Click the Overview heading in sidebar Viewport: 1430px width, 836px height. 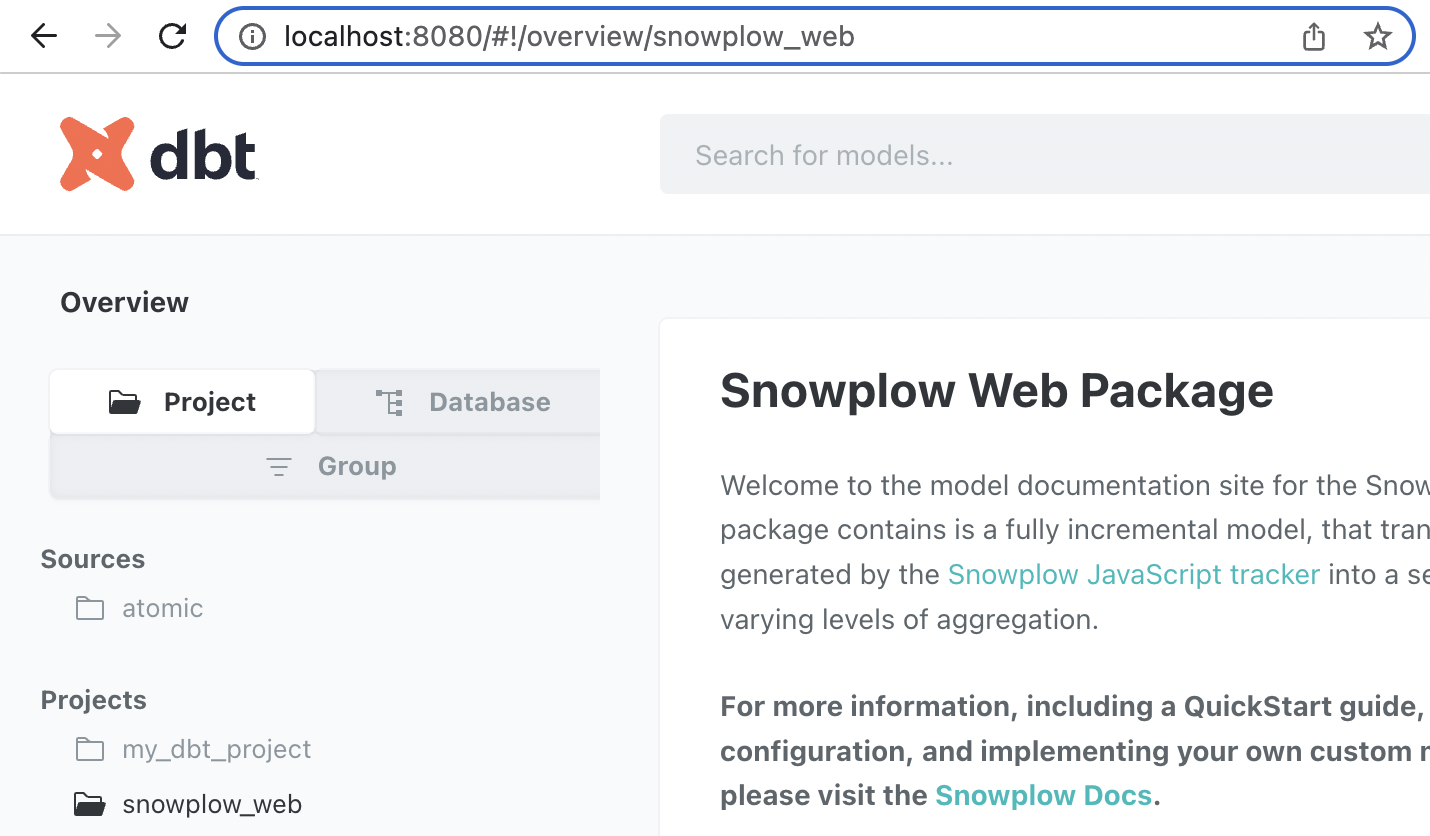coord(124,302)
